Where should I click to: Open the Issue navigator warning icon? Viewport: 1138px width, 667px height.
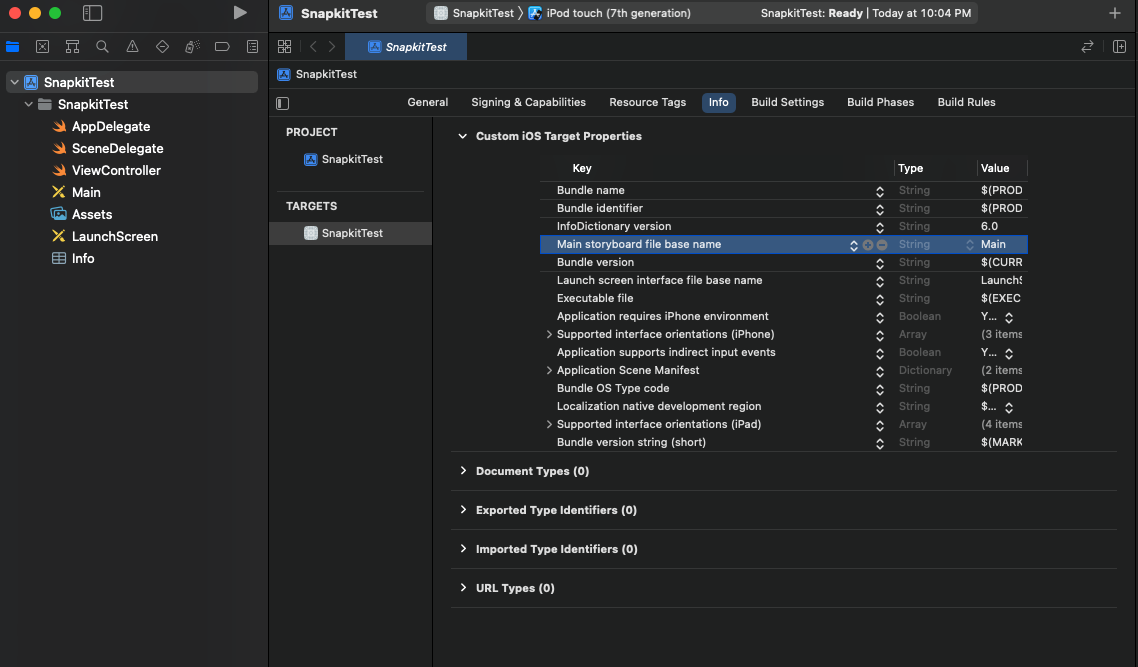(x=132, y=46)
